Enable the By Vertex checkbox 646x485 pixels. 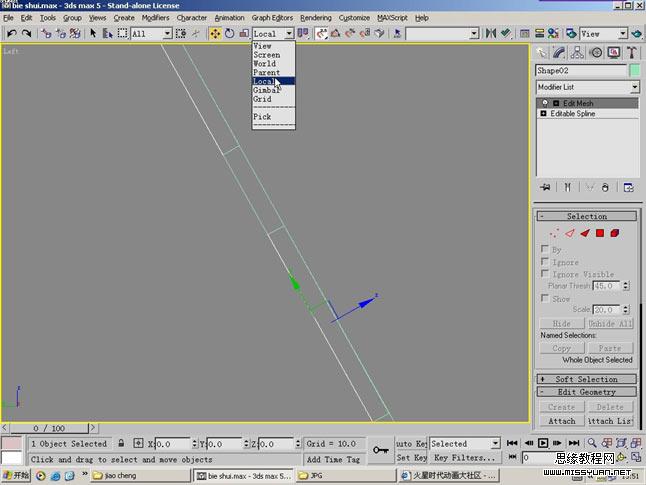tap(545, 249)
